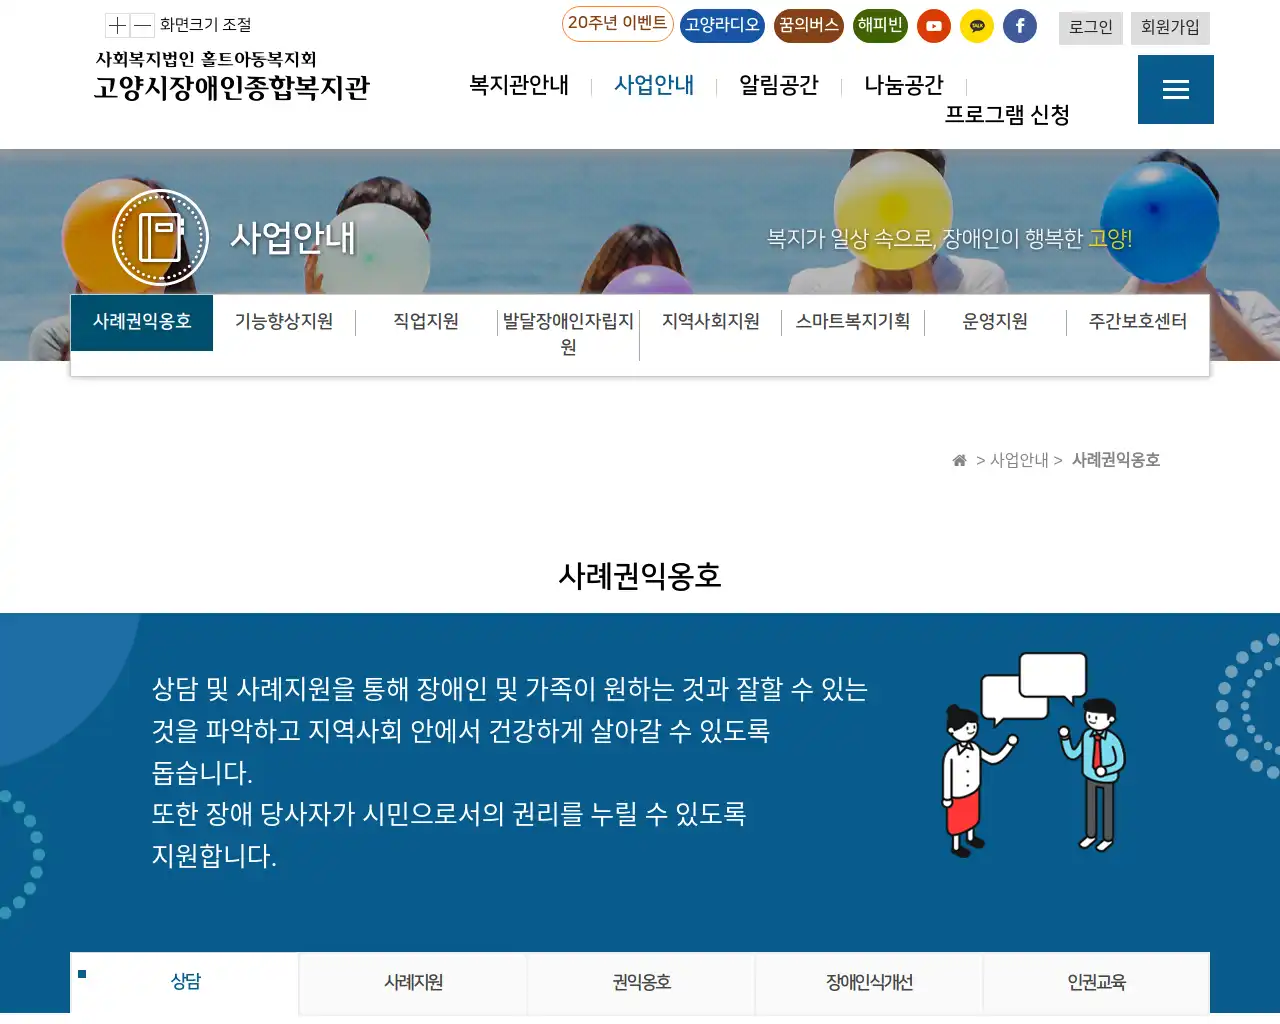The image size is (1280, 1024).
Task: Select the 주간보호센터 submenu tab
Action: click(1138, 322)
